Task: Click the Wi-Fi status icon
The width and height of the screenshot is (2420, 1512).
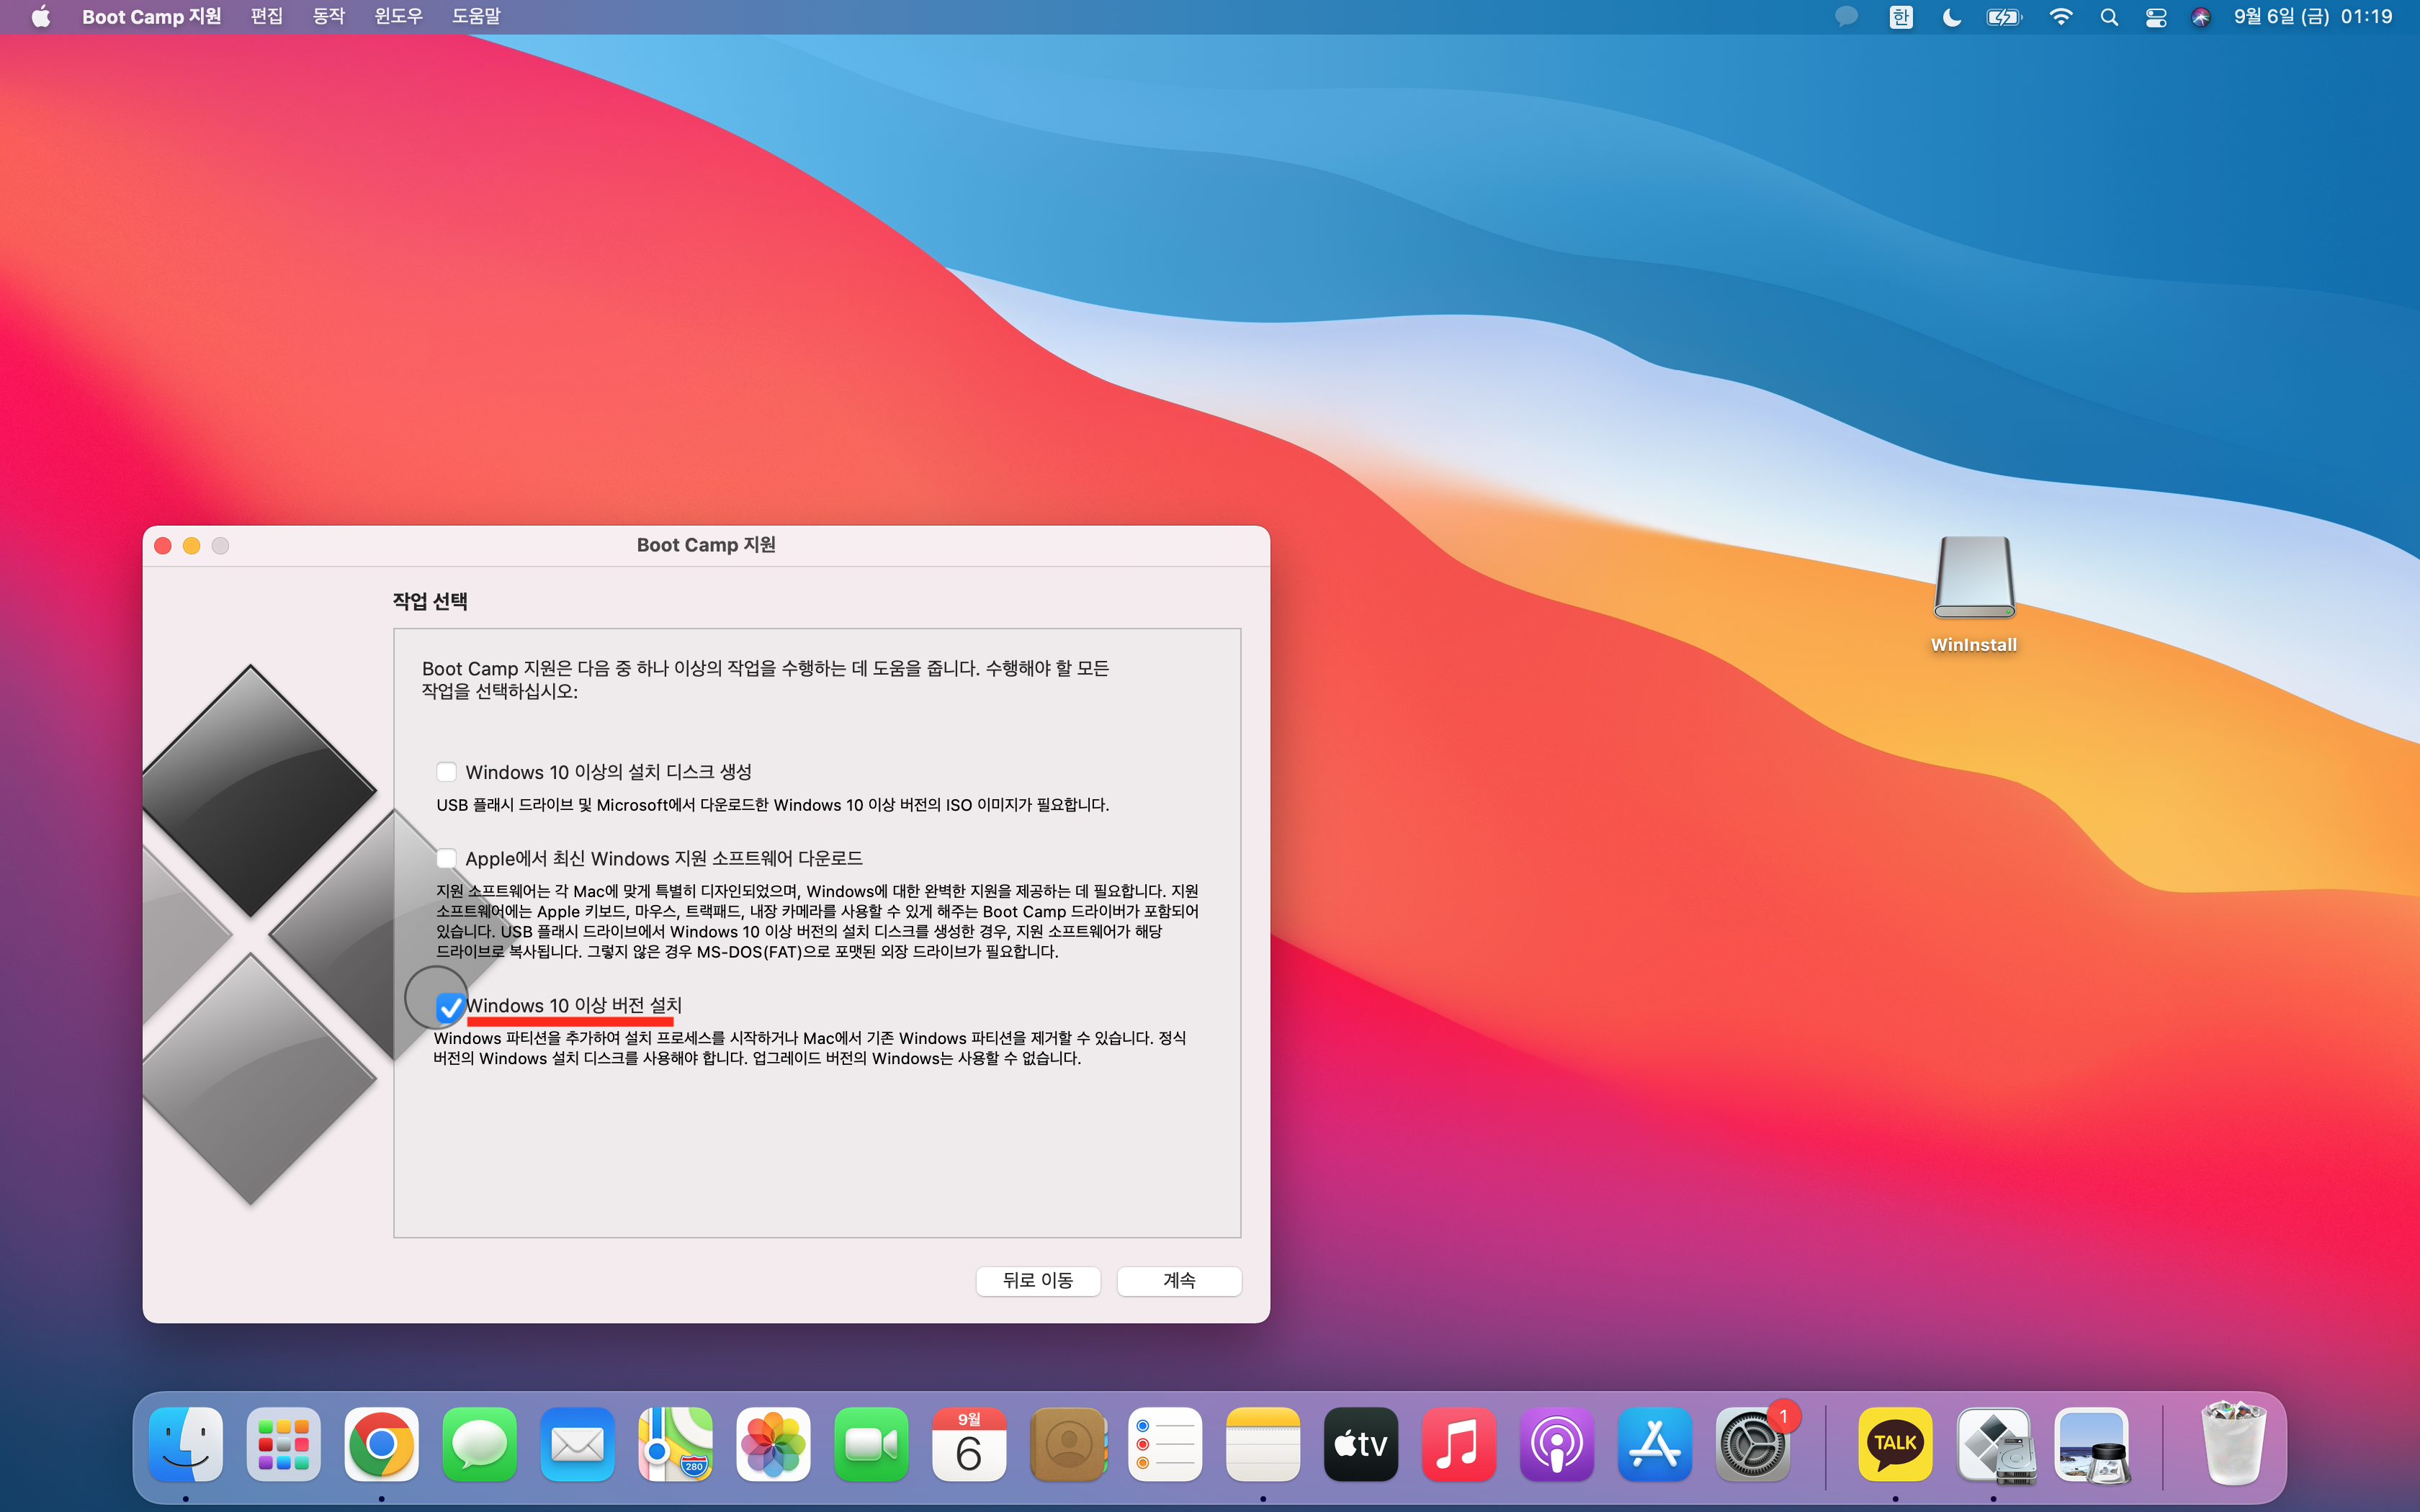Action: [x=2061, y=17]
